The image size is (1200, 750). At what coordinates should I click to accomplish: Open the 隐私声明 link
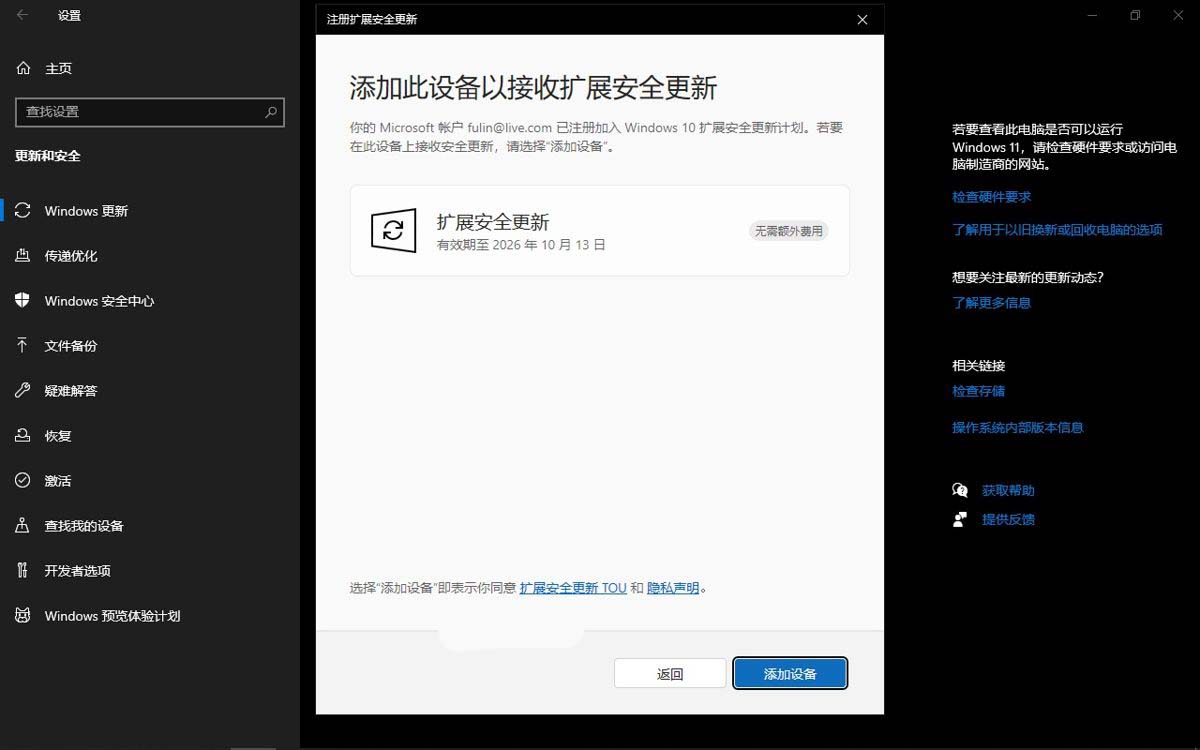(673, 588)
